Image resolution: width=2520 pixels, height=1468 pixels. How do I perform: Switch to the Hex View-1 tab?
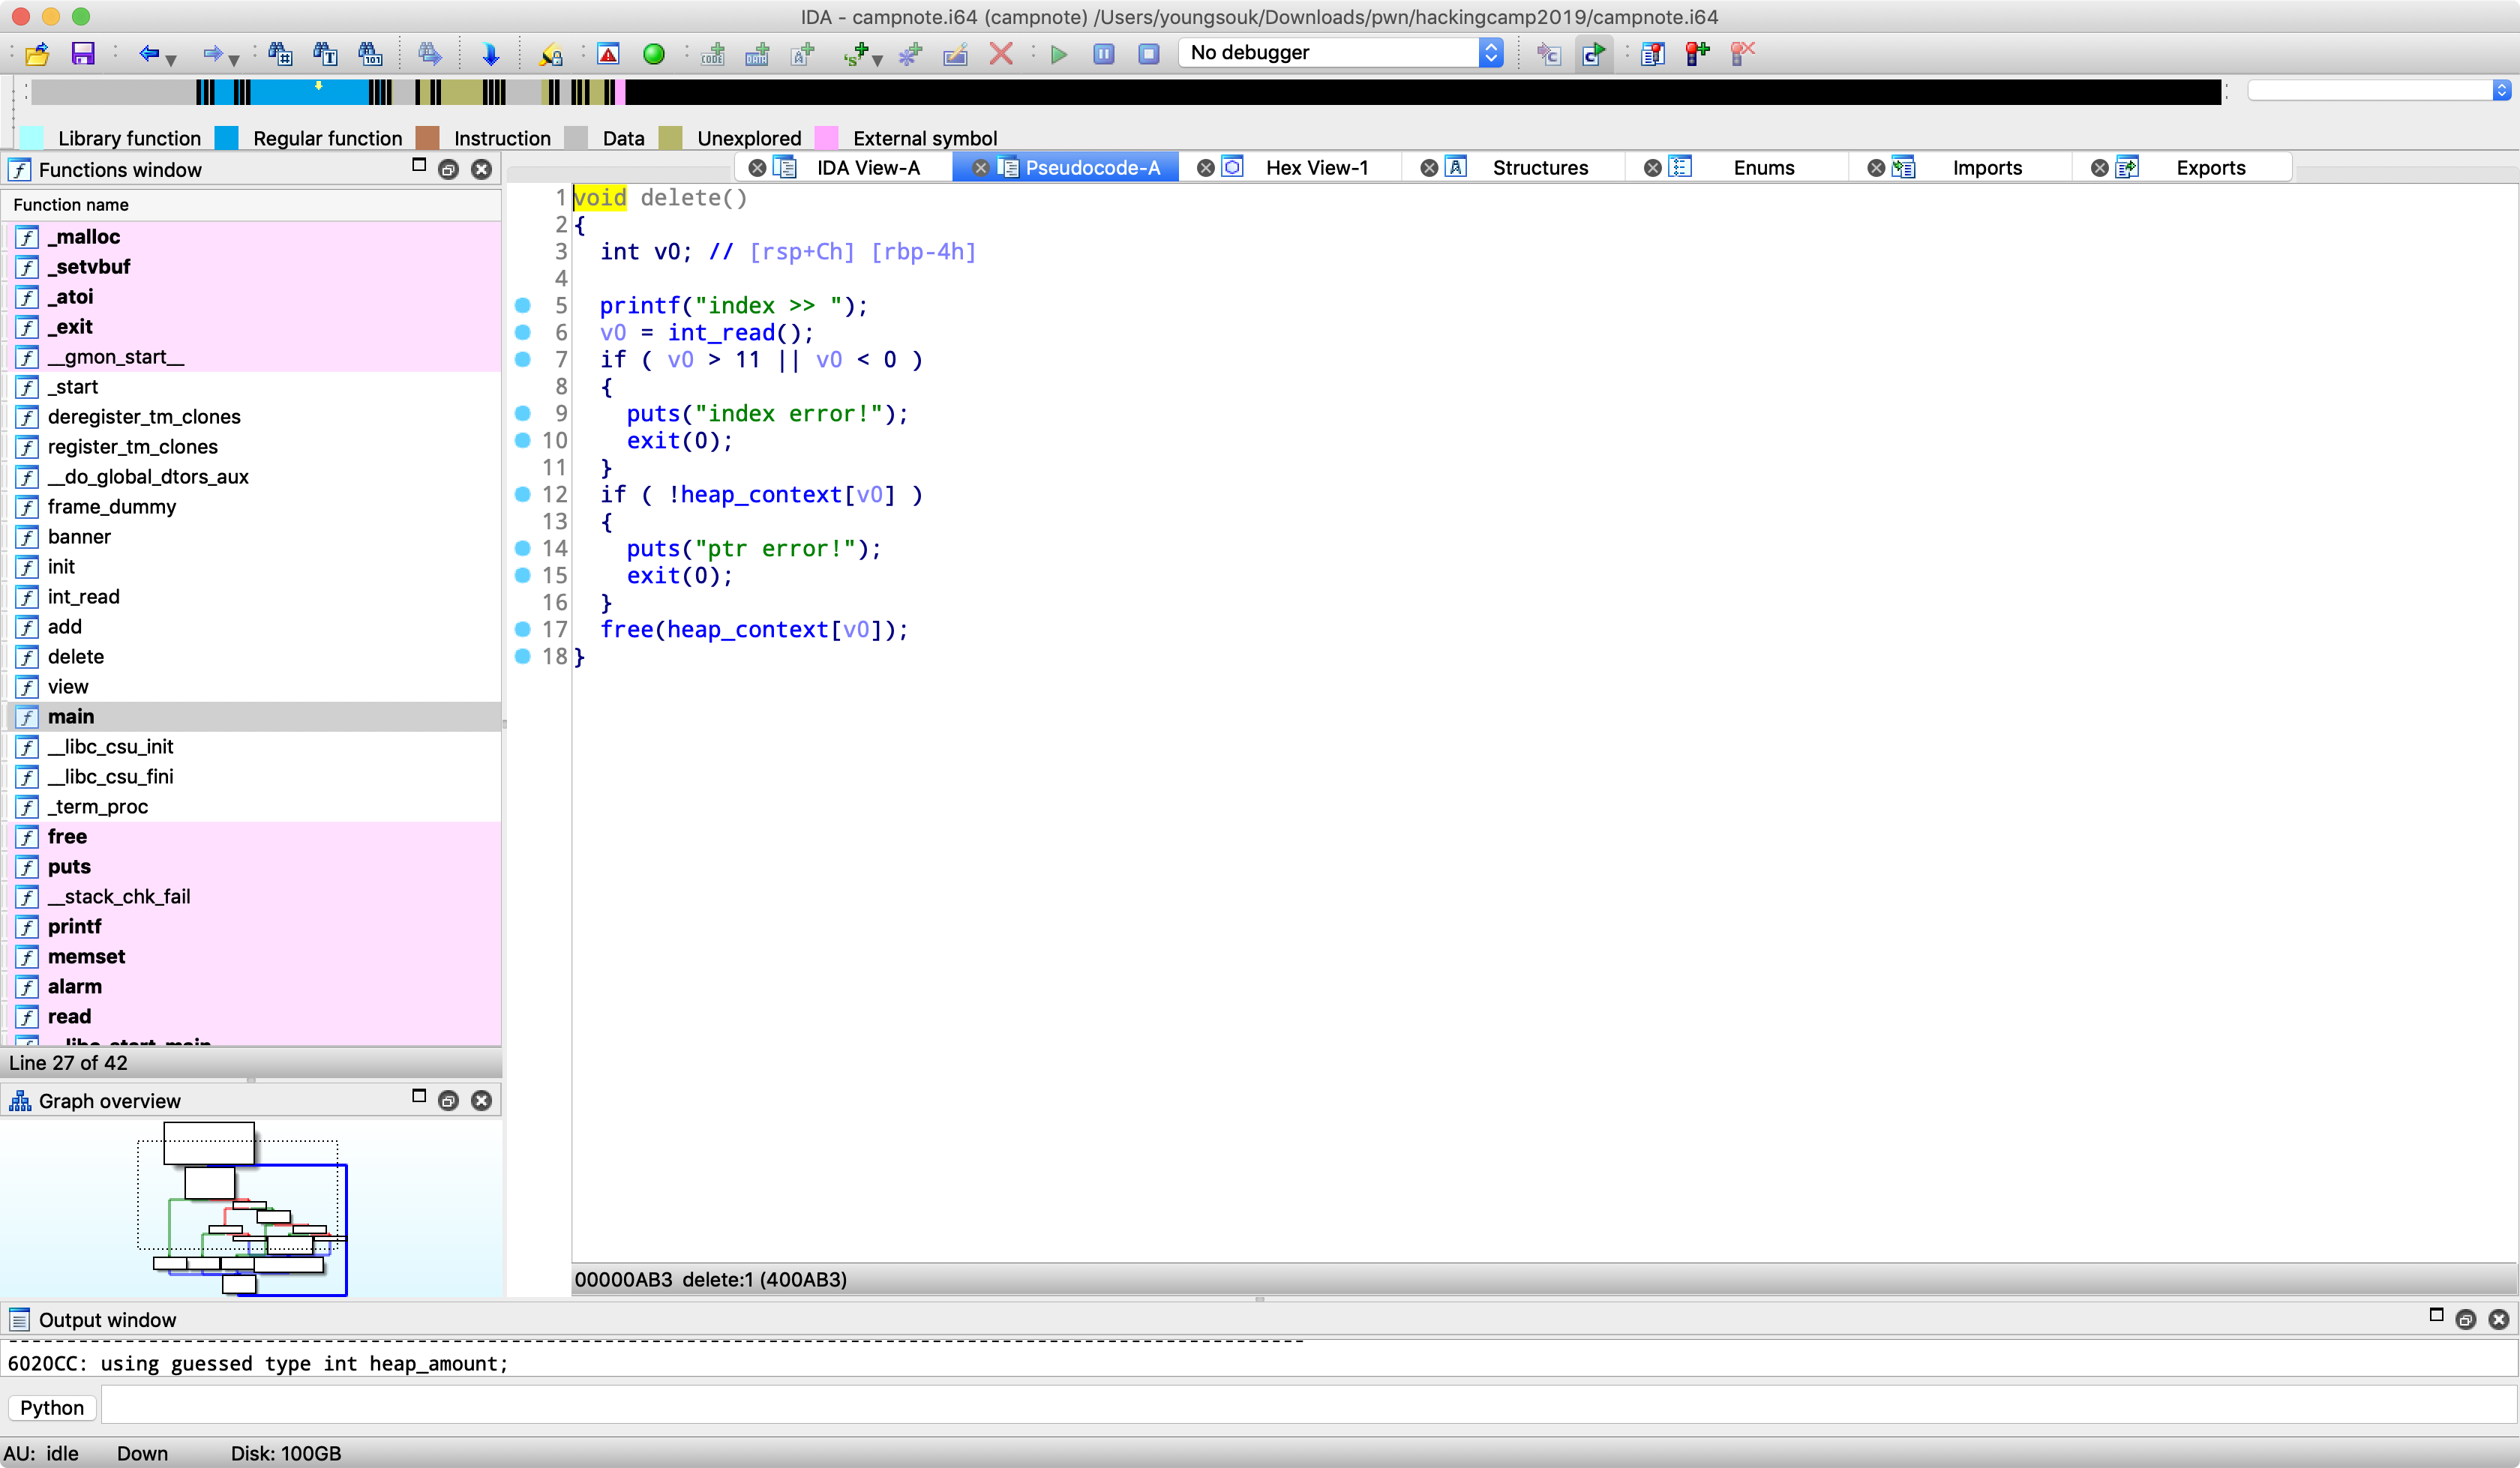1316,167
